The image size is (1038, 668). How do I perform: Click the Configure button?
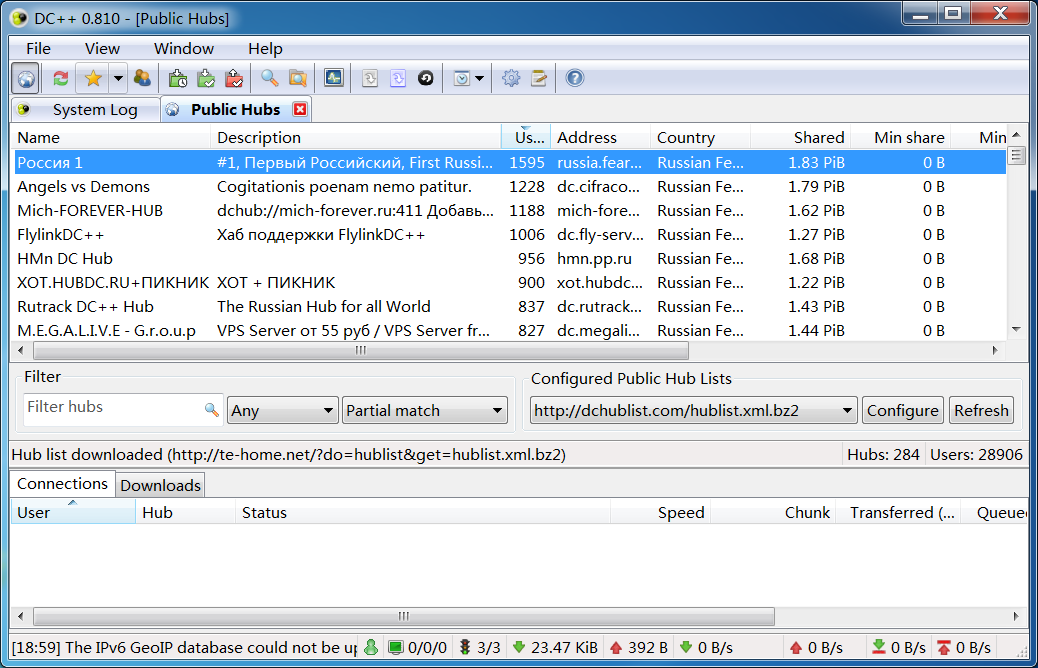[902, 410]
